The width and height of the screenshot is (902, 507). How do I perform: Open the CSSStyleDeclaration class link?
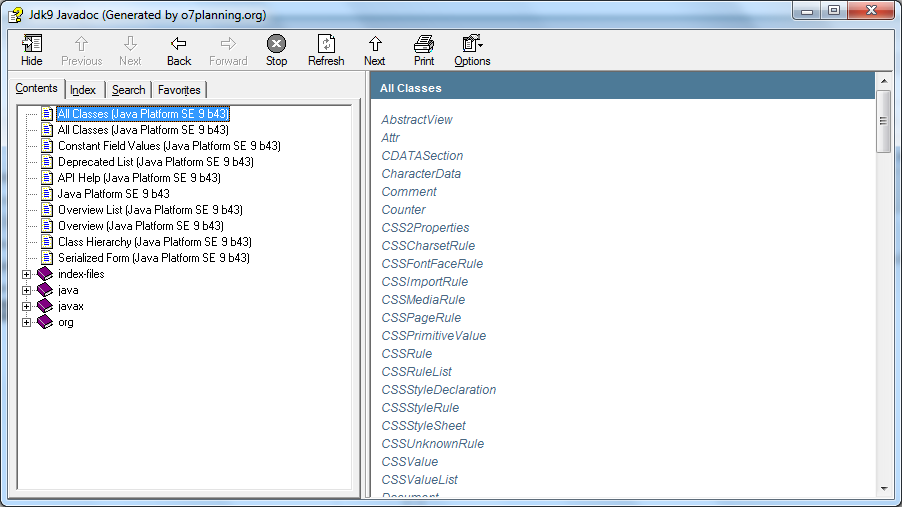[438, 390]
